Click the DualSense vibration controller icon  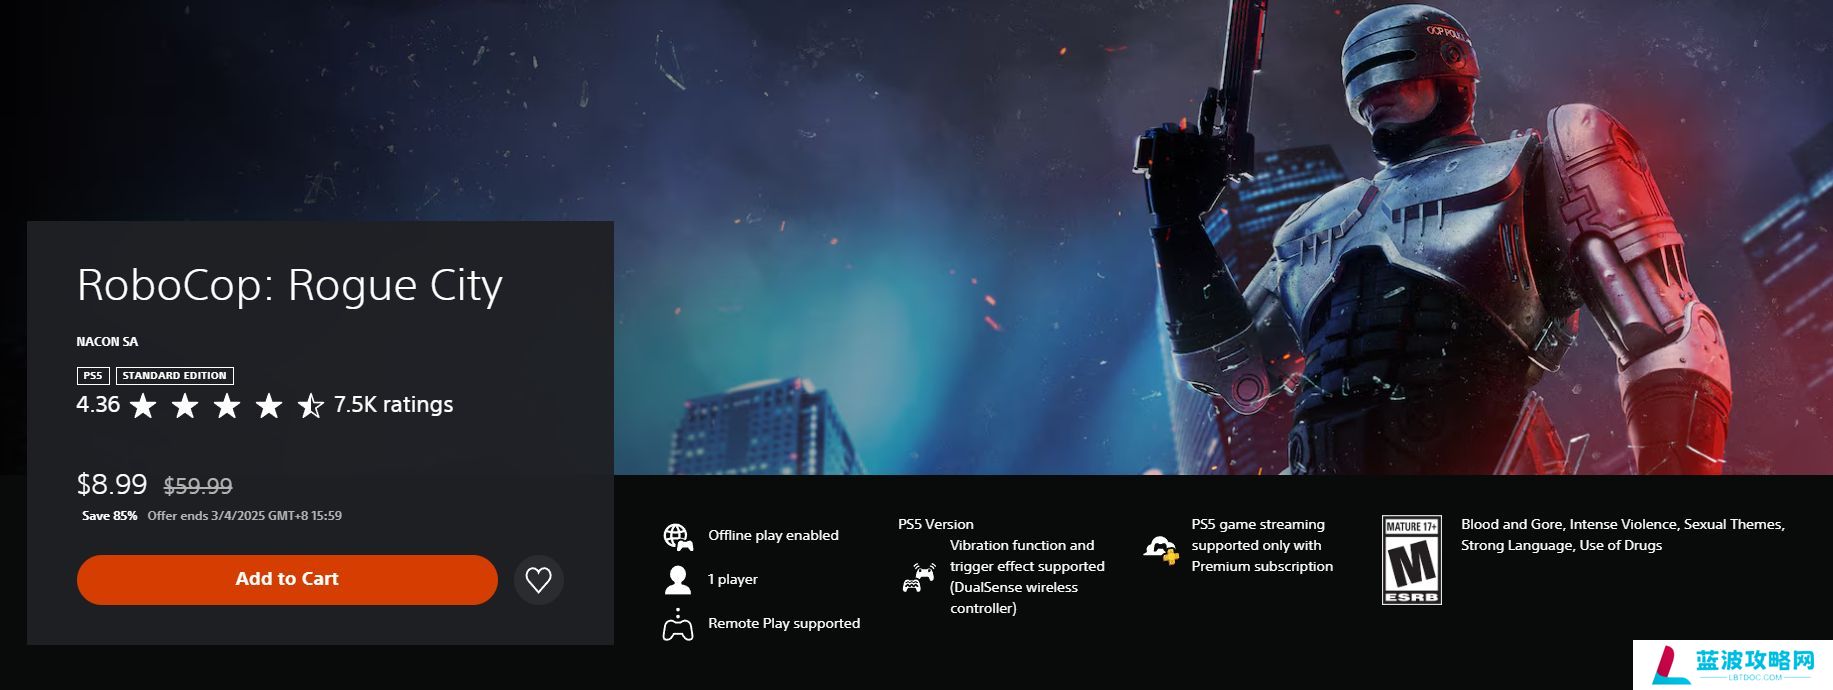[919, 577]
